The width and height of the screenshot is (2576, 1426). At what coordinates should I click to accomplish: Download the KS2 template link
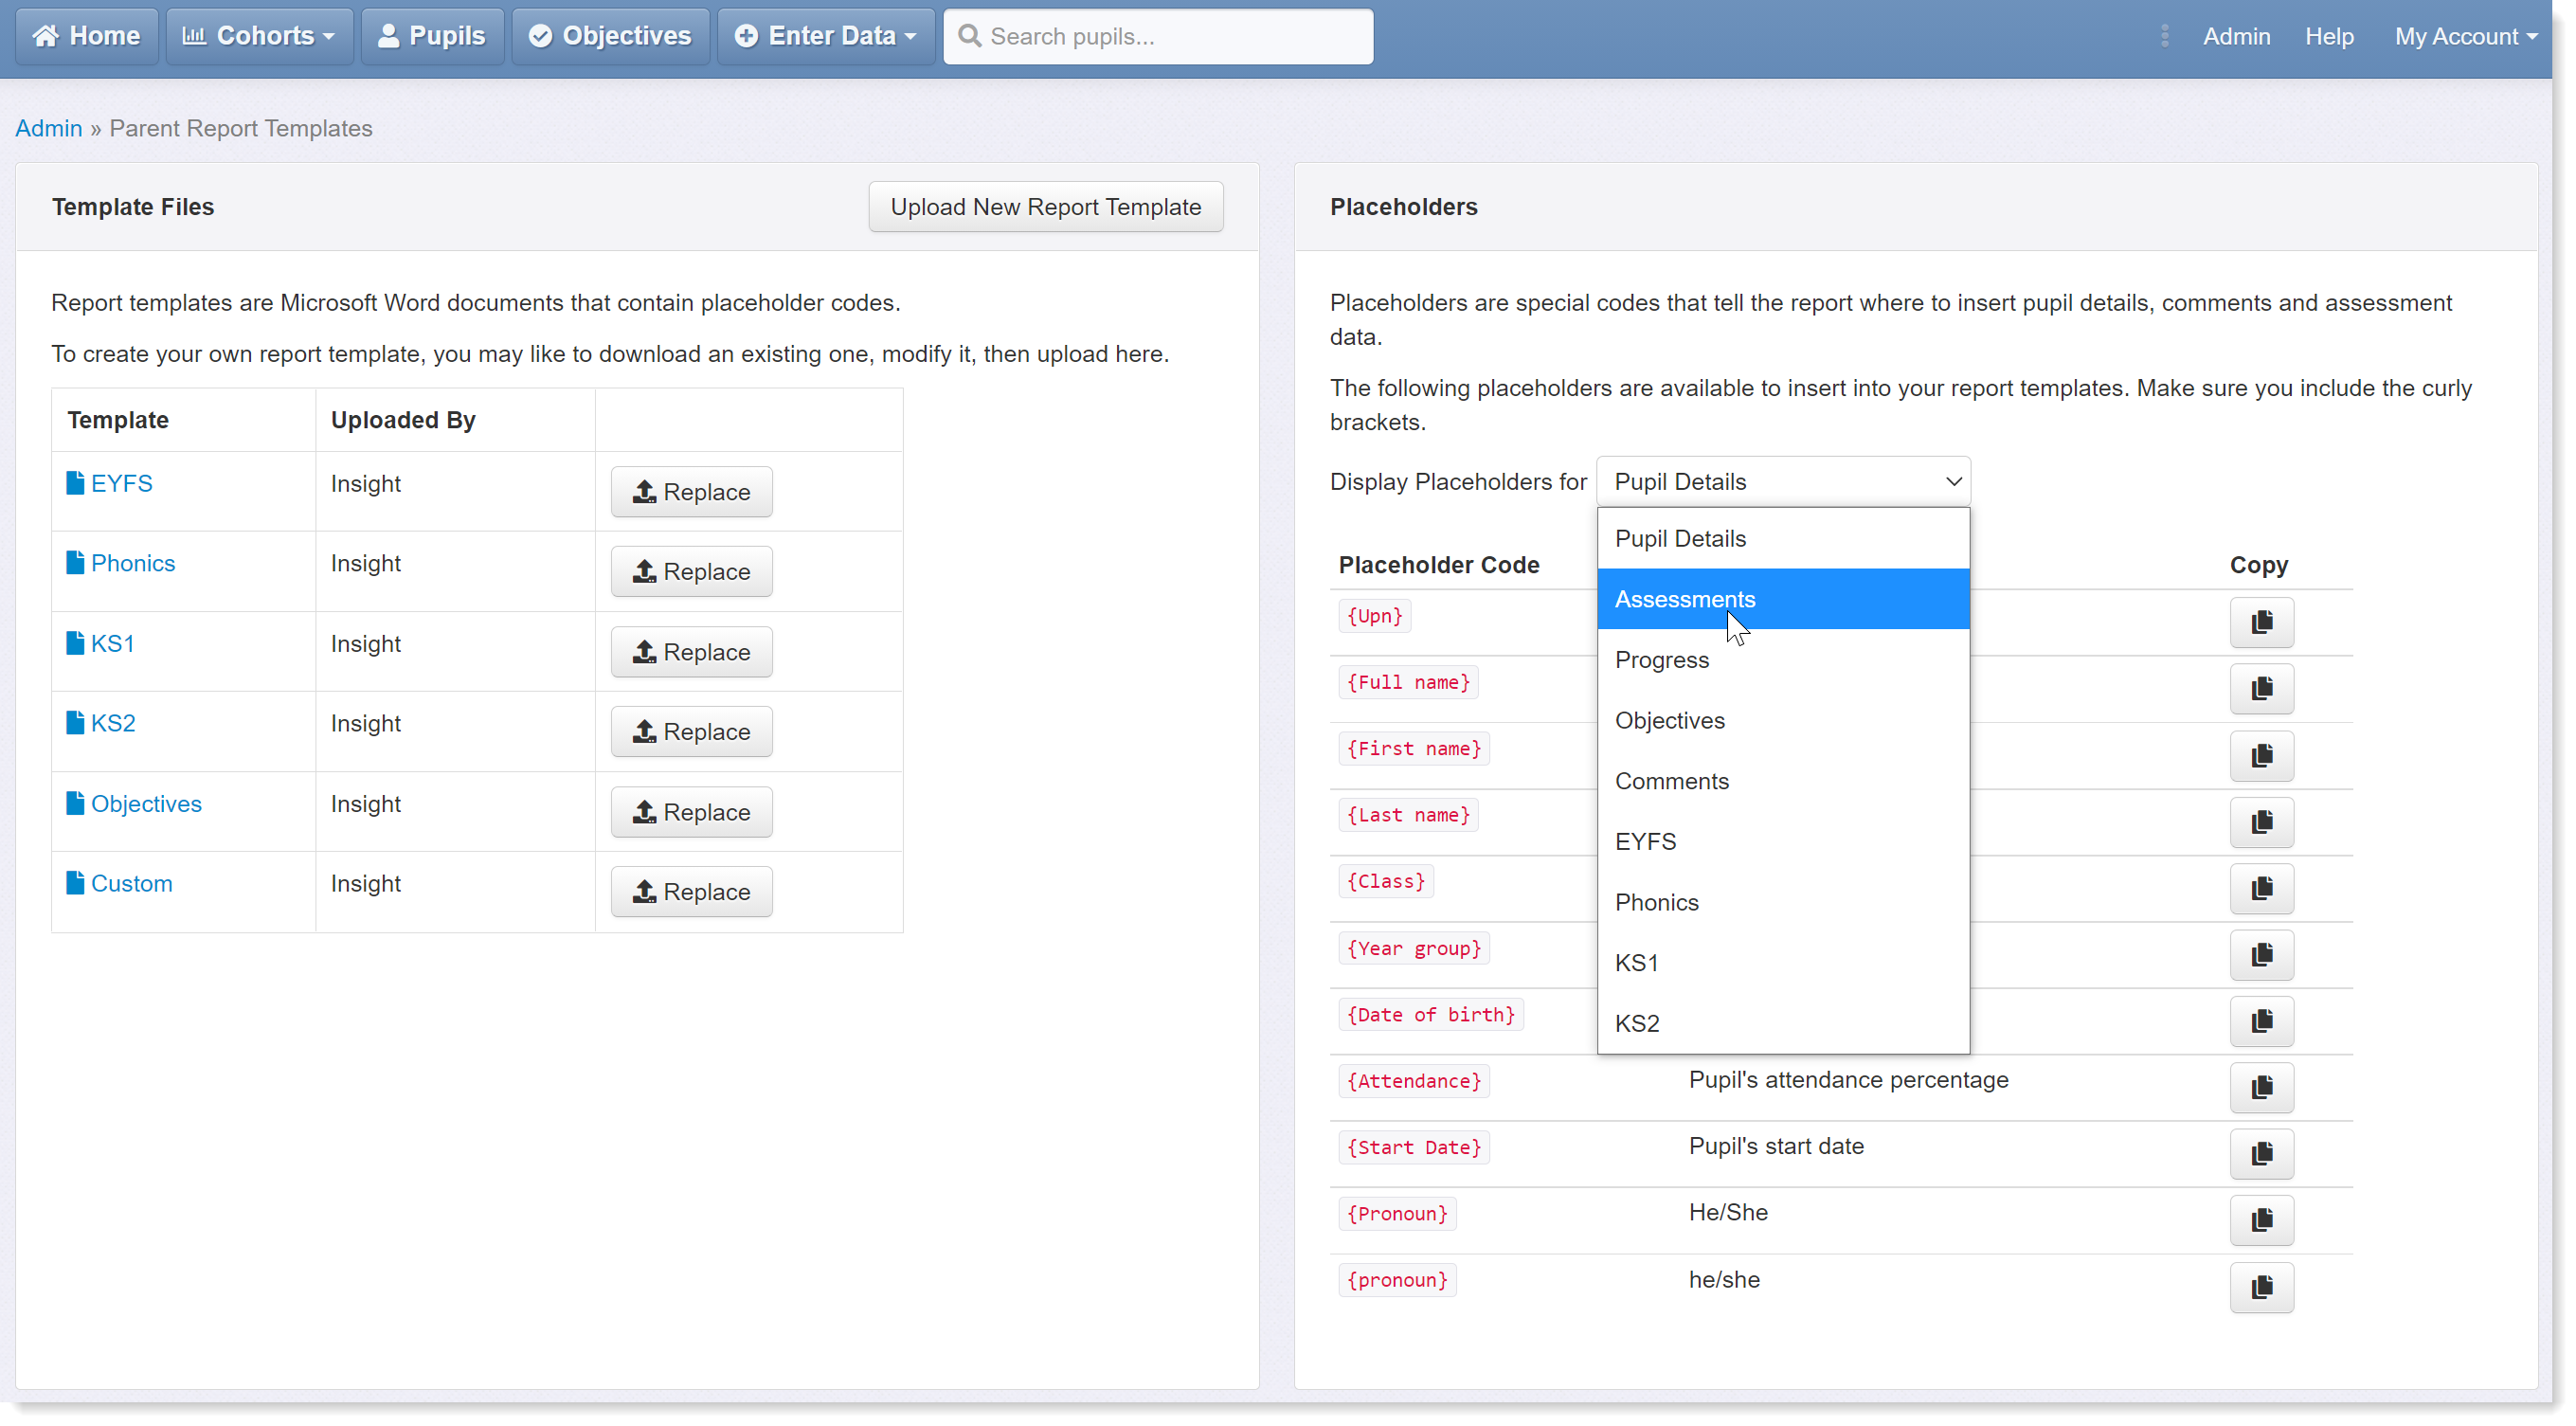[x=113, y=724]
